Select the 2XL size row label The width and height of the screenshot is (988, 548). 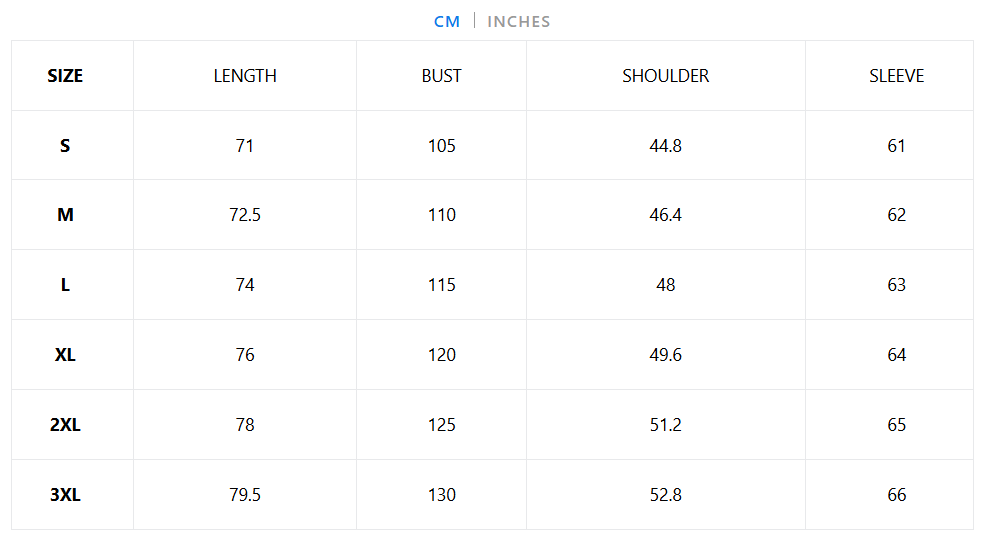tap(65, 425)
